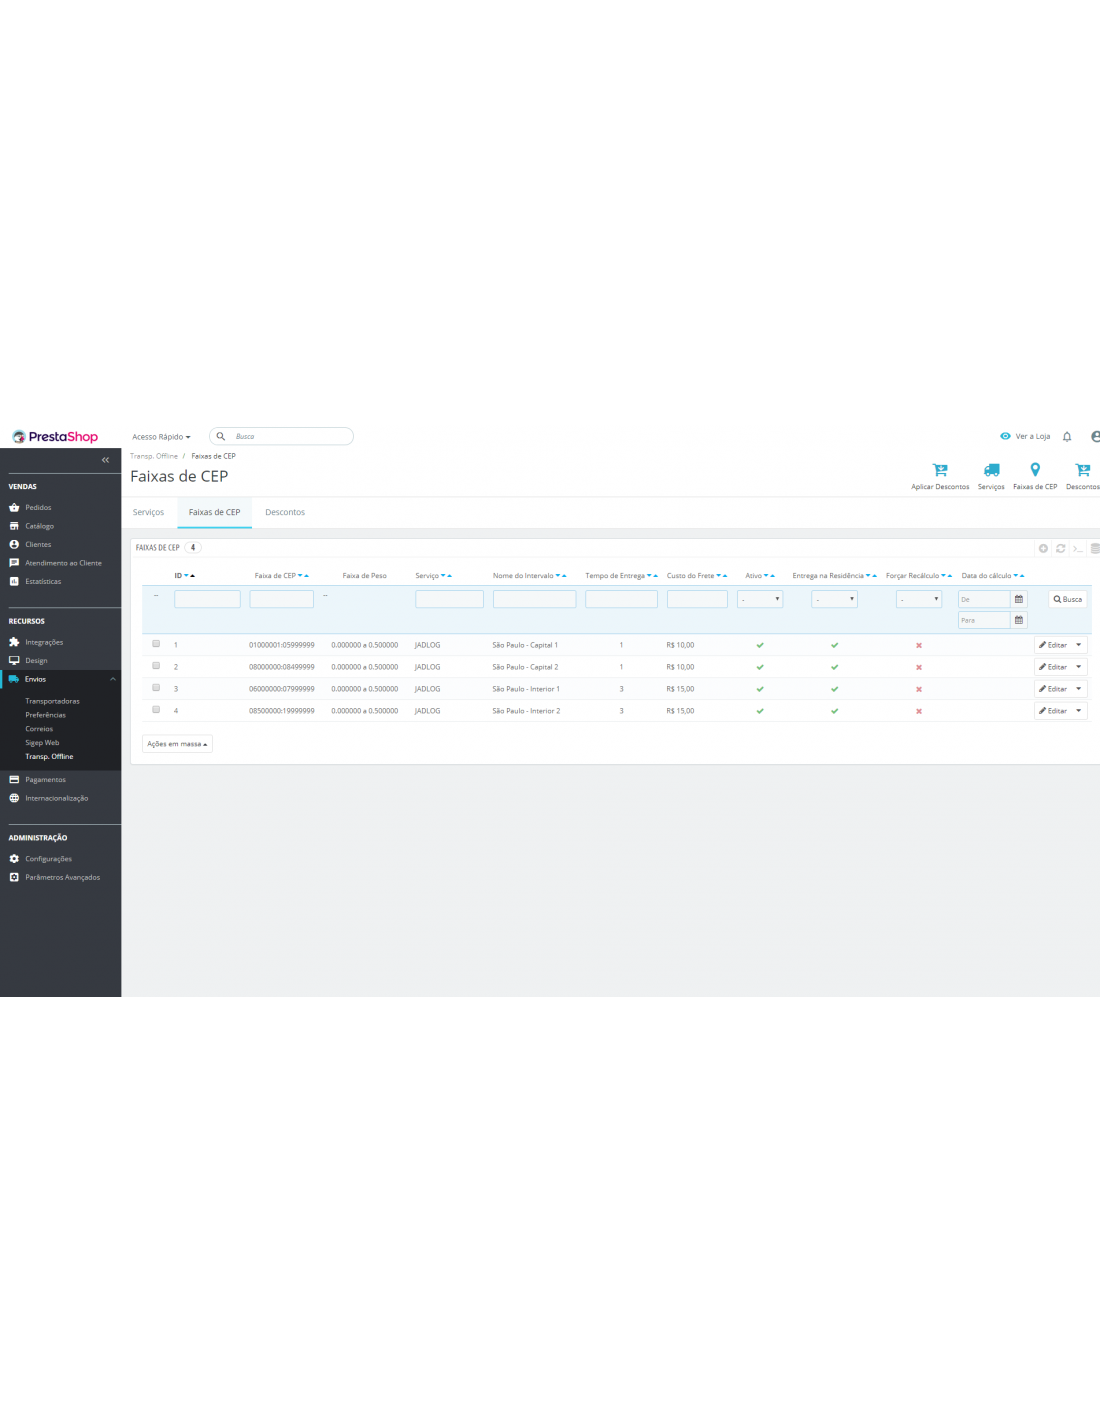
Task: Toggle the Ativo status for São Paulo - Capital 2
Action: click(x=760, y=667)
